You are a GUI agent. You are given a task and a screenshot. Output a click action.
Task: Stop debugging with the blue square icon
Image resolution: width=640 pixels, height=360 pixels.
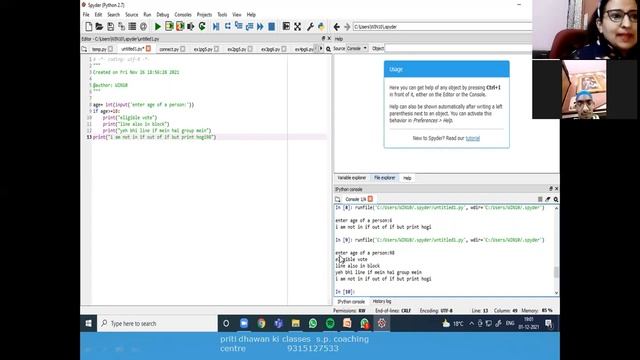pyautogui.click(x=271, y=27)
